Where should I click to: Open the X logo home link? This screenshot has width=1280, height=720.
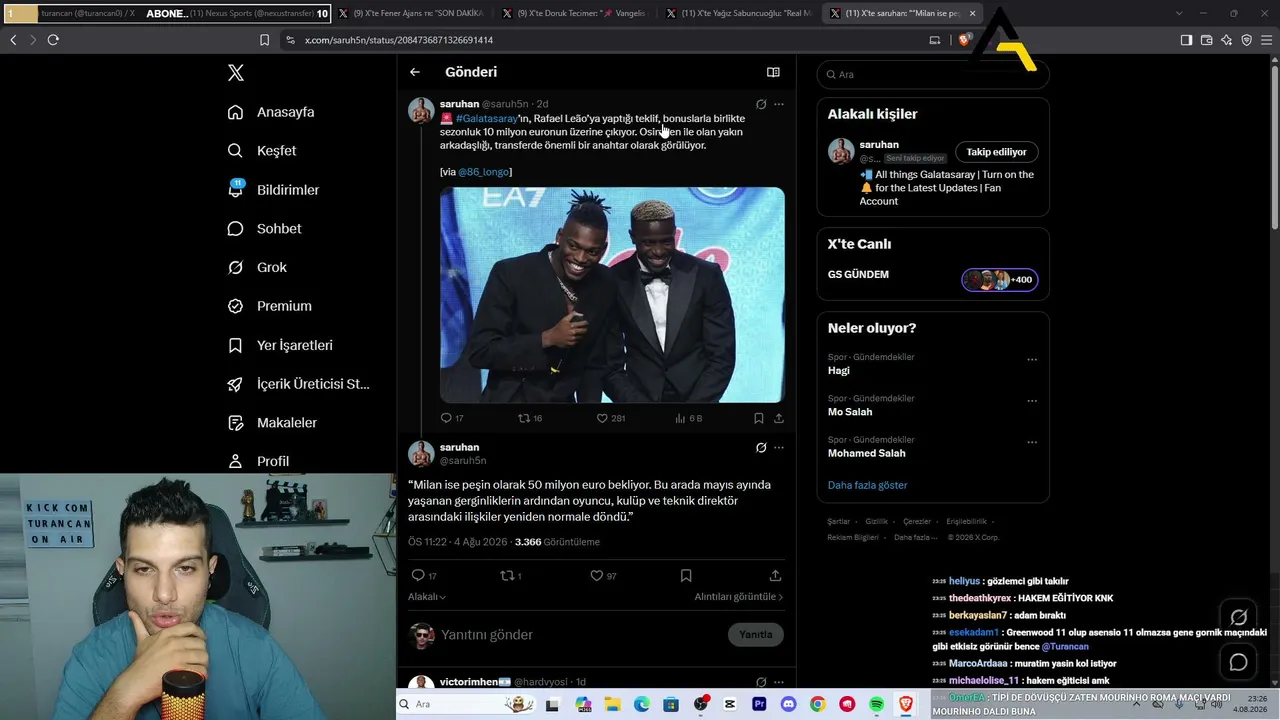pos(235,73)
